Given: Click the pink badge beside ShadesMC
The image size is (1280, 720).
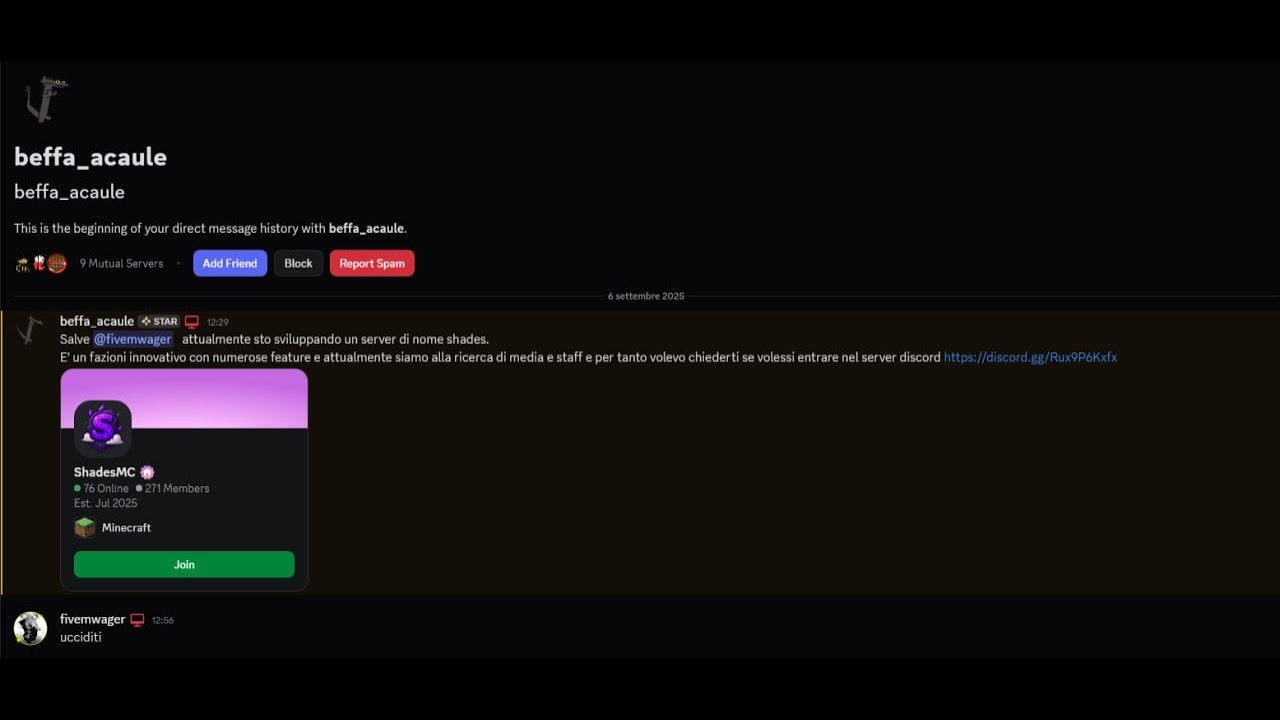Looking at the screenshot, I should (147, 472).
